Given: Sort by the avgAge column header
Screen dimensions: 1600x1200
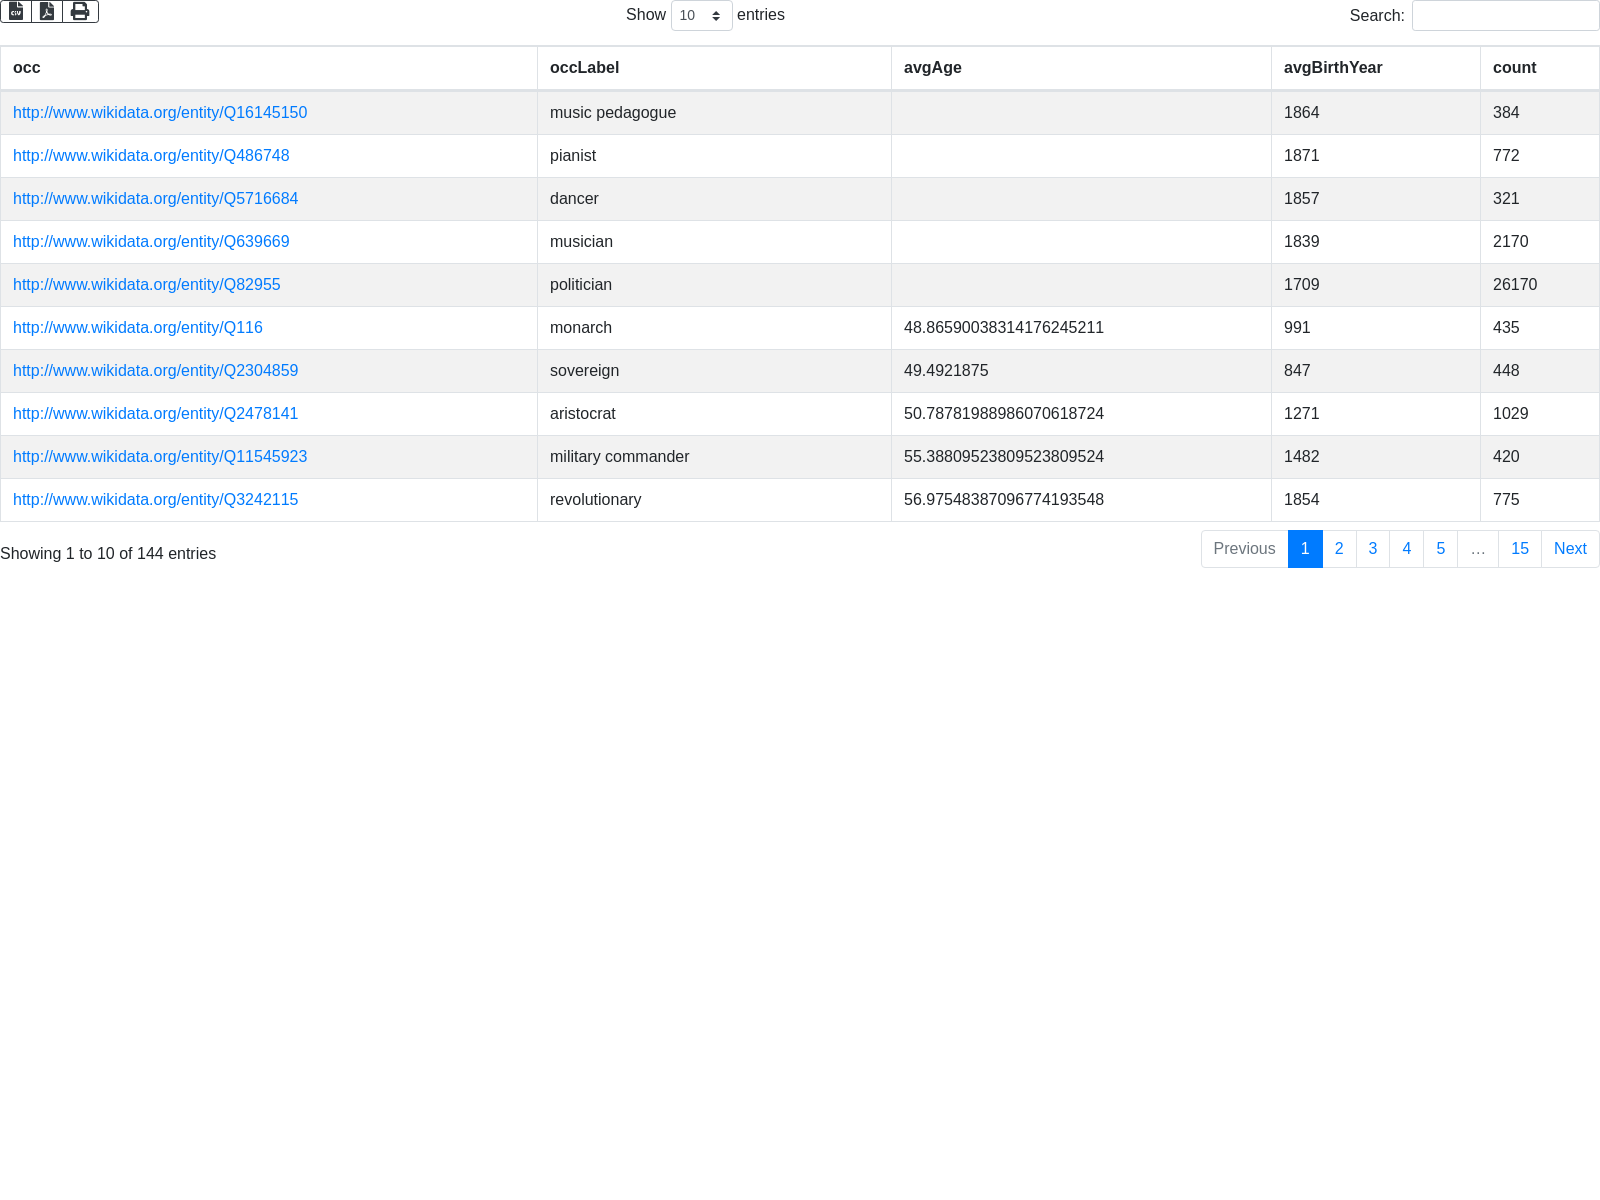Looking at the screenshot, I should (932, 68).
